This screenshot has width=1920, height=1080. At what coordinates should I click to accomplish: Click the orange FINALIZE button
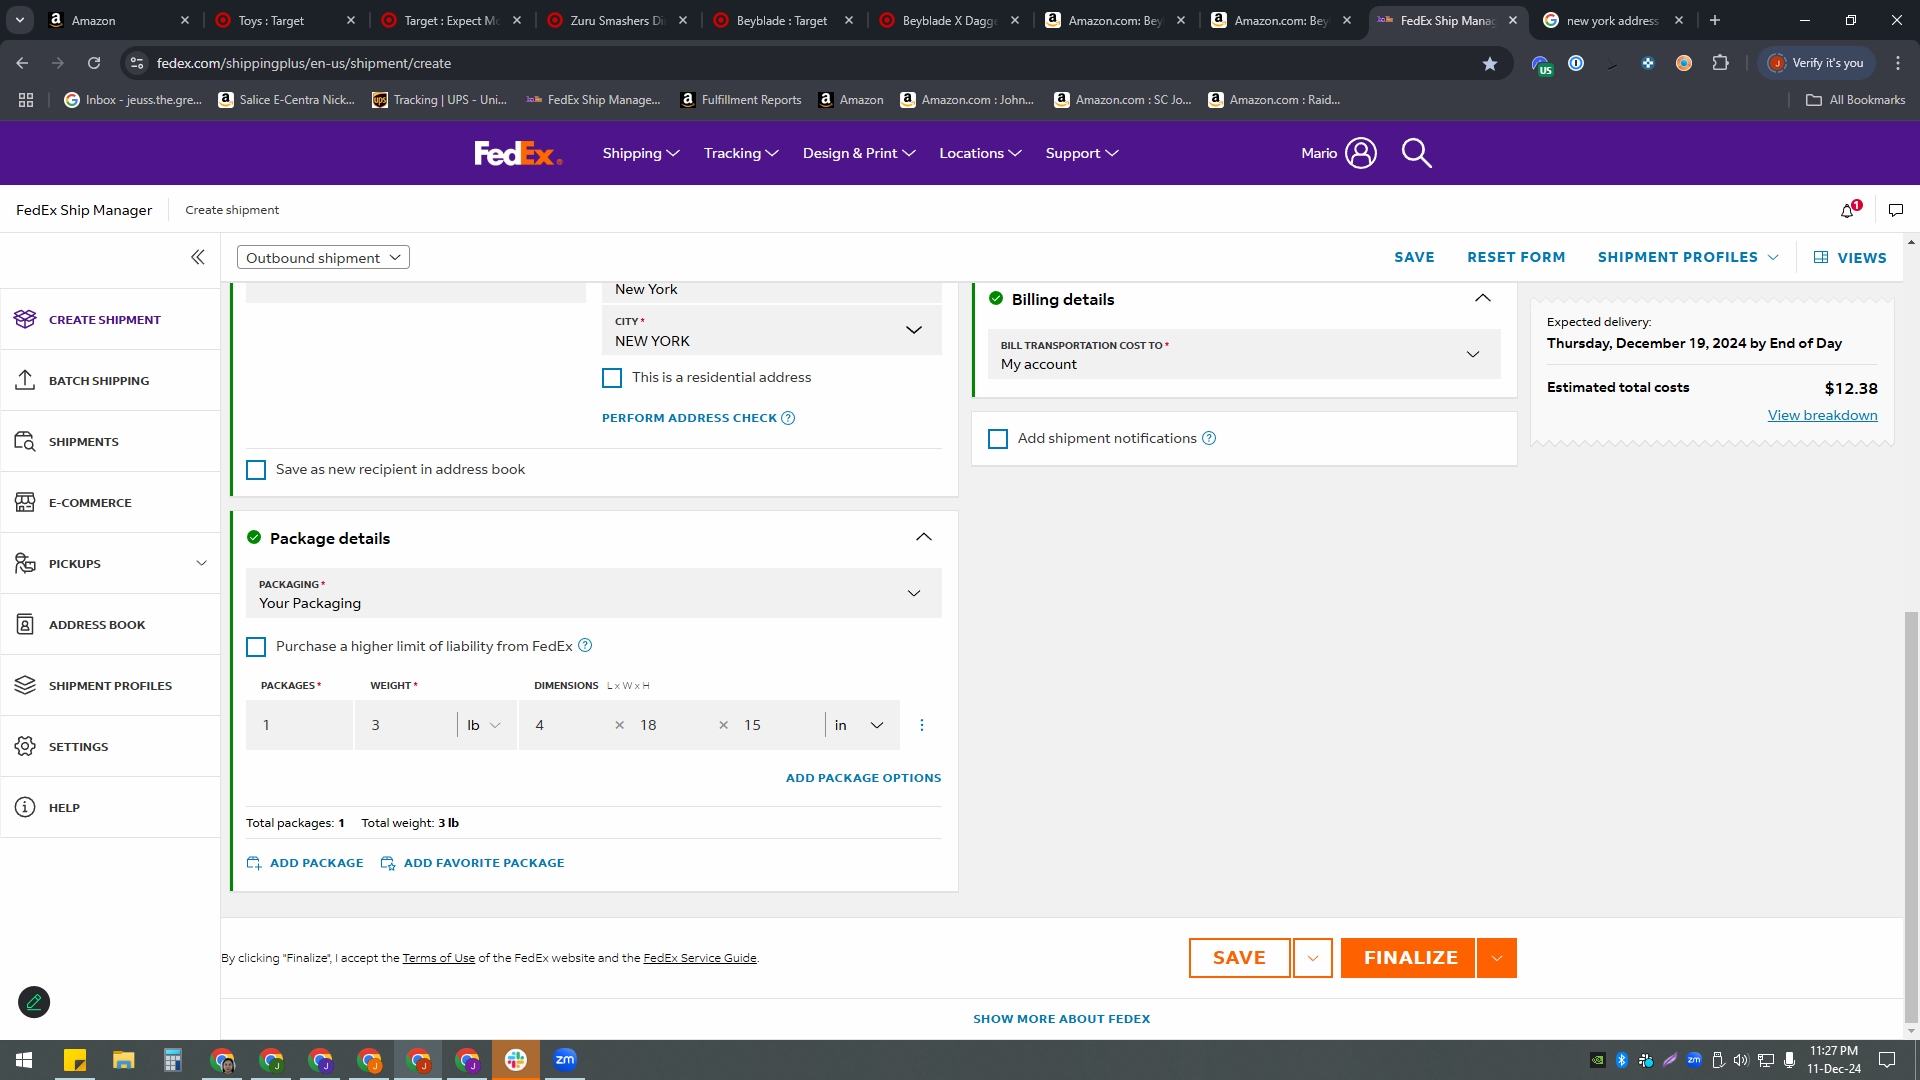[1408, 958]
